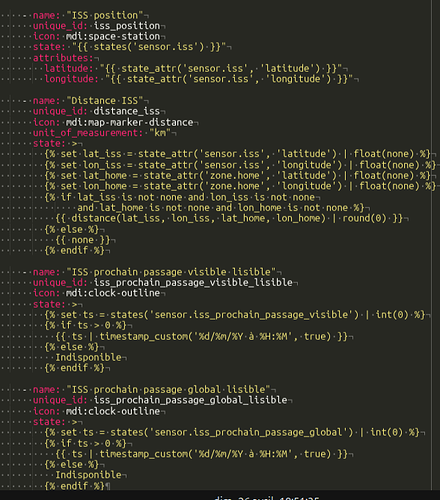Screen dimensions: 440x500
Task: Click the "ISS position" name value
Action: [x=105, y=15]
